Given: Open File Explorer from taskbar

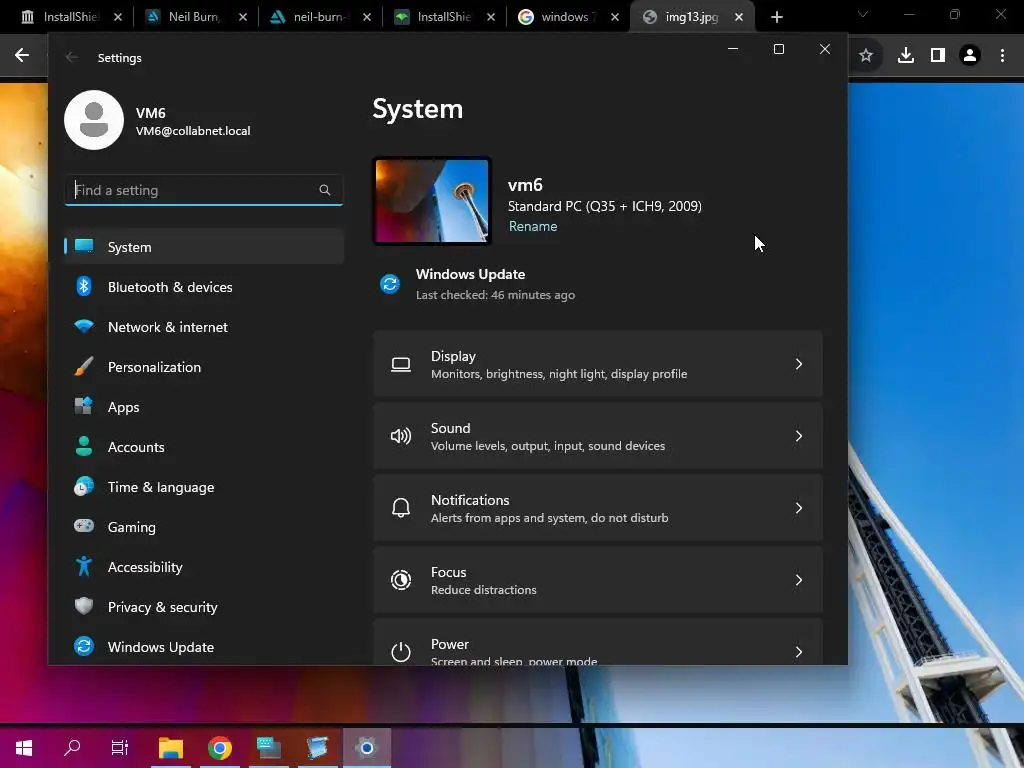Looking at the screenshot, I should point(170,748).
